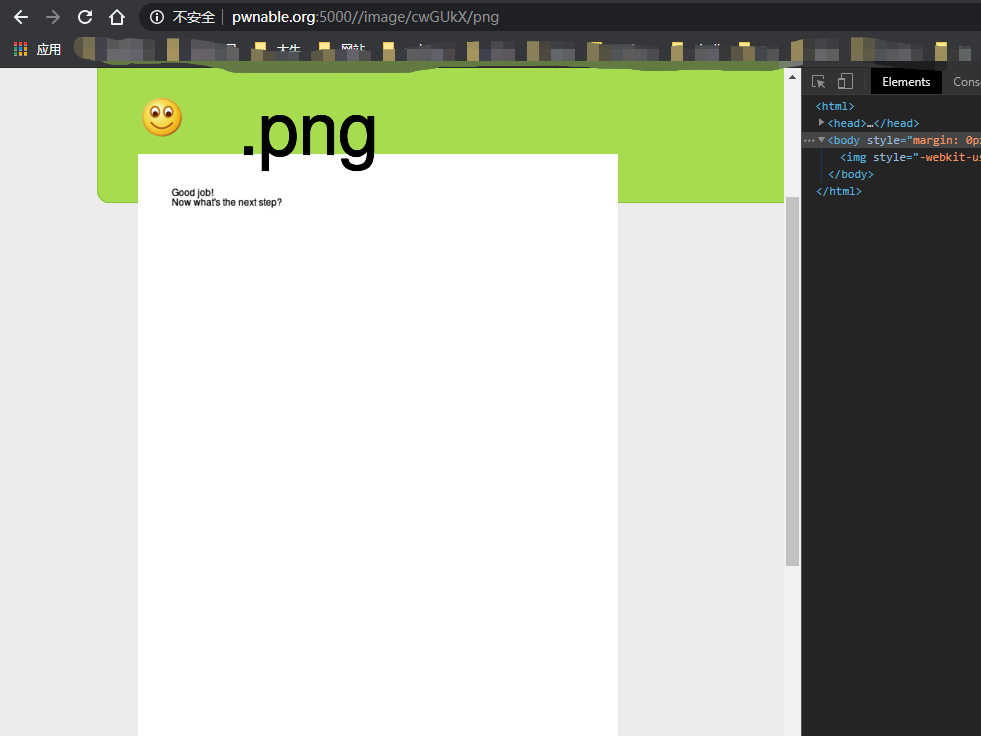The height and width of the screenshot is (736, 981).
Task: Switch to the Elements tab
Action: (x=906, y=82)
